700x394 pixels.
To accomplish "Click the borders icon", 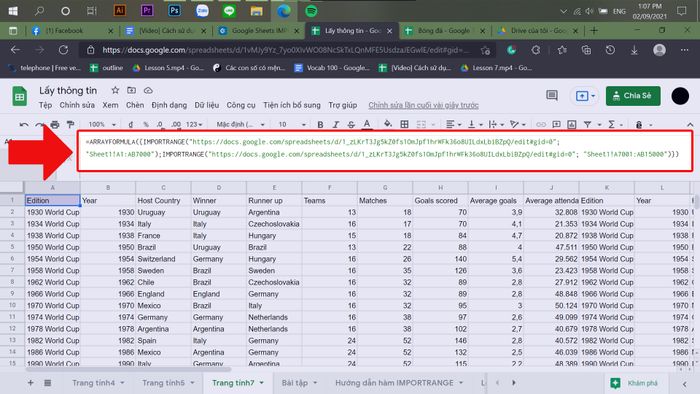I will 404,124.
